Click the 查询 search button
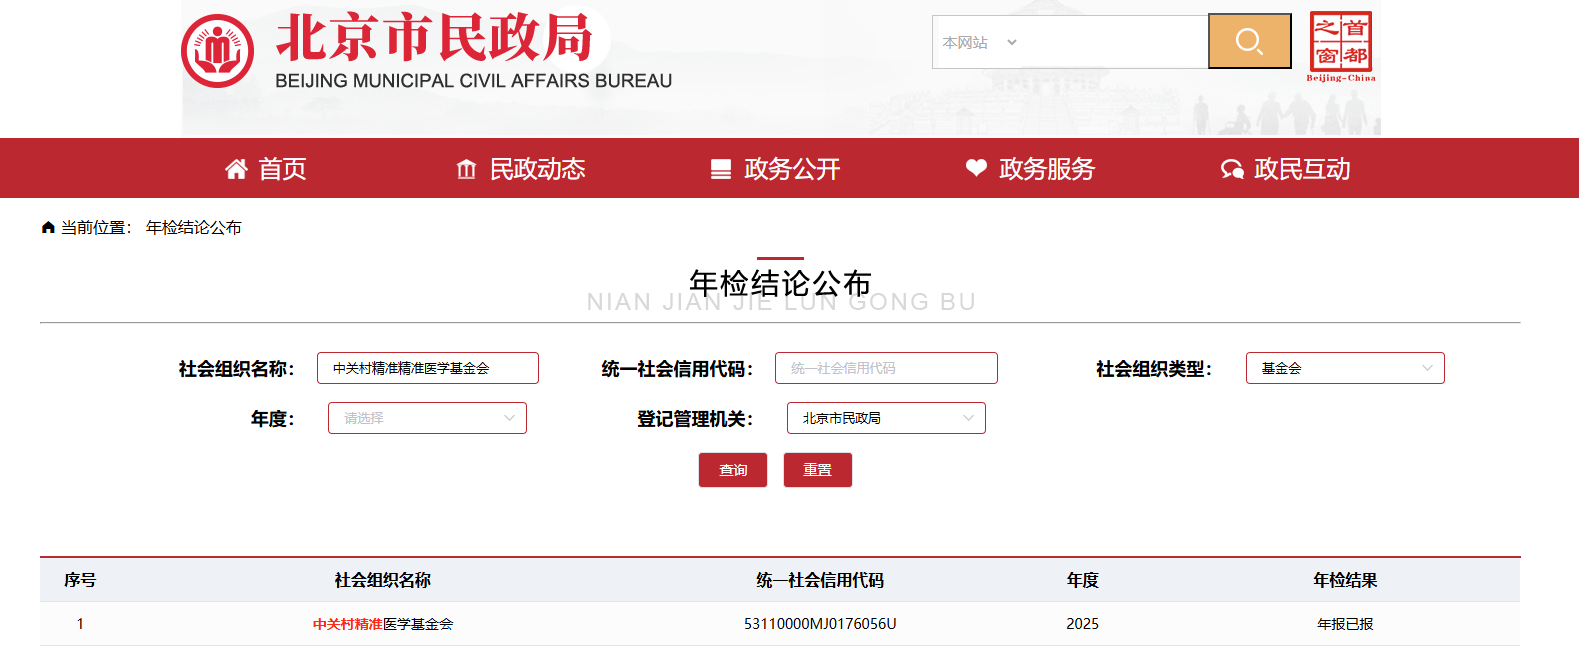1579x646 pixels. point(733,470)
